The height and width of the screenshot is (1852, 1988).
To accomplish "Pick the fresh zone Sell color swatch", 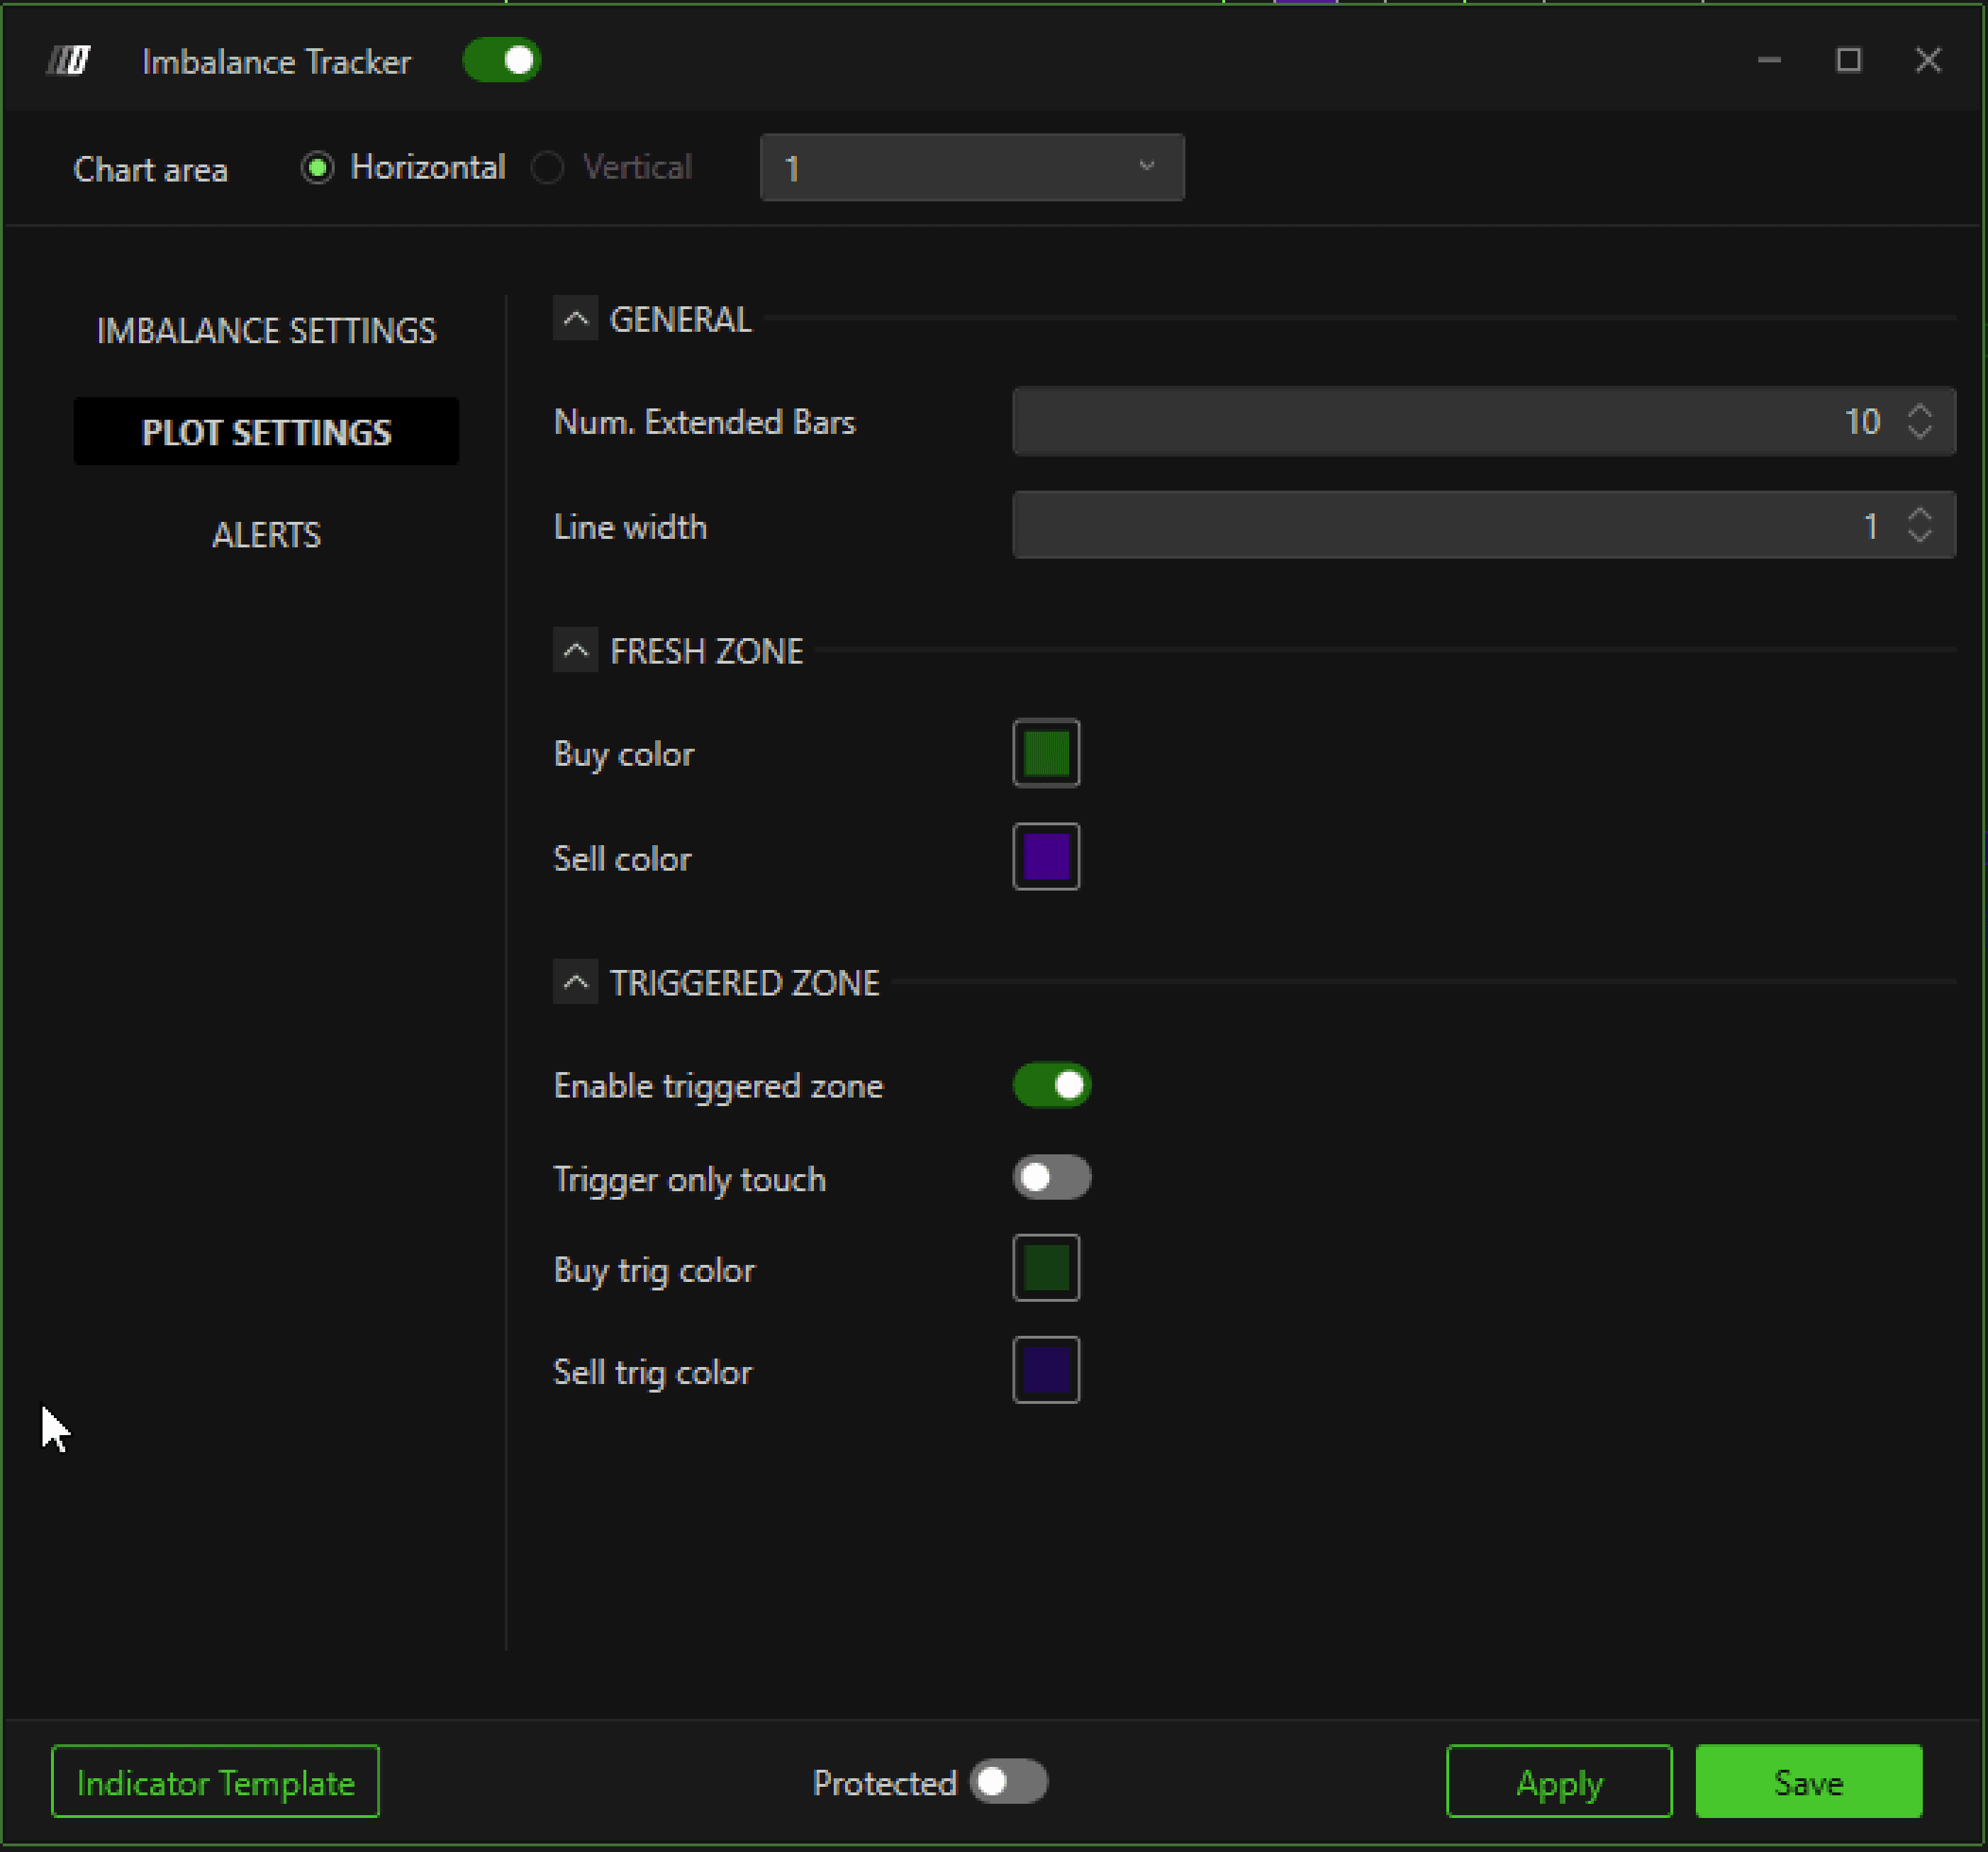I will [1046, 857].
